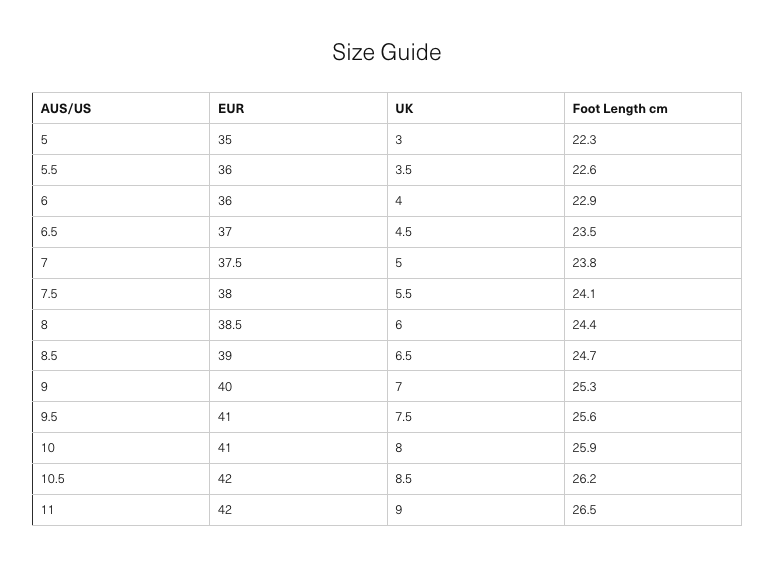Select the UK 4.5 cell
Viewport: 778px width, 564px height.
pos(403,232)
